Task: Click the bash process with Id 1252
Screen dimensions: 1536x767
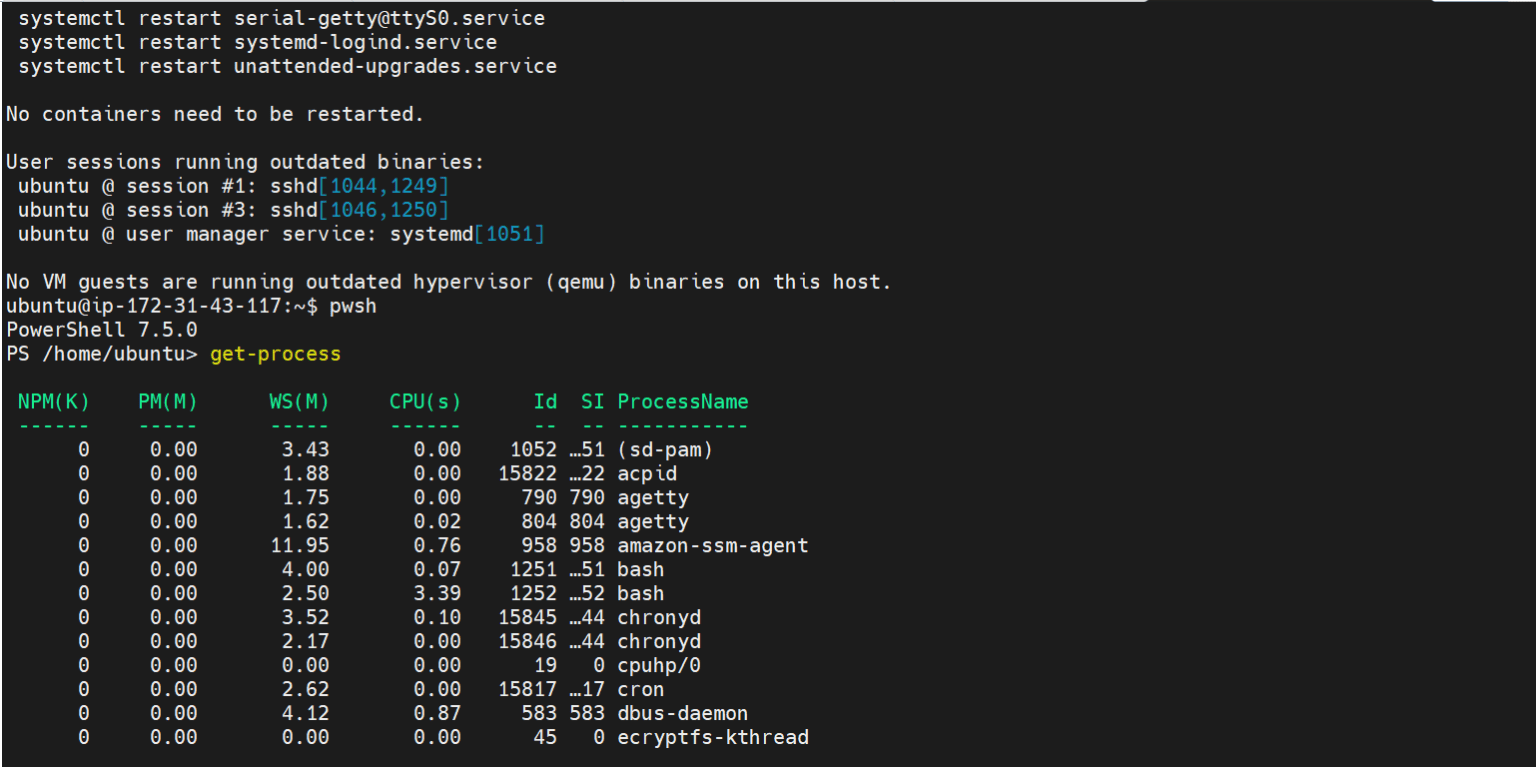Action: point(639,593)
